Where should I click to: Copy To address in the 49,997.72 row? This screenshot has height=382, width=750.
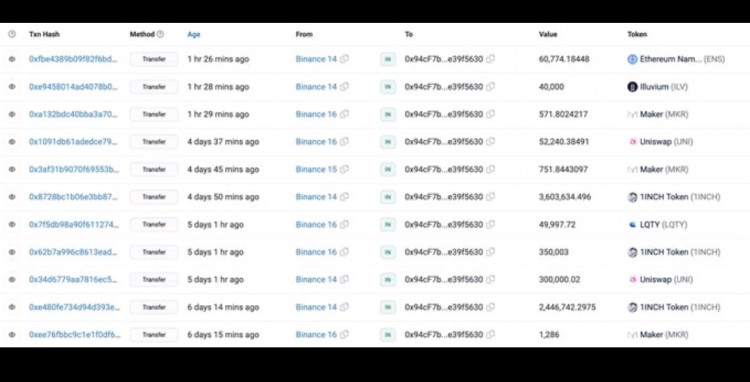(x=490, y=224)
